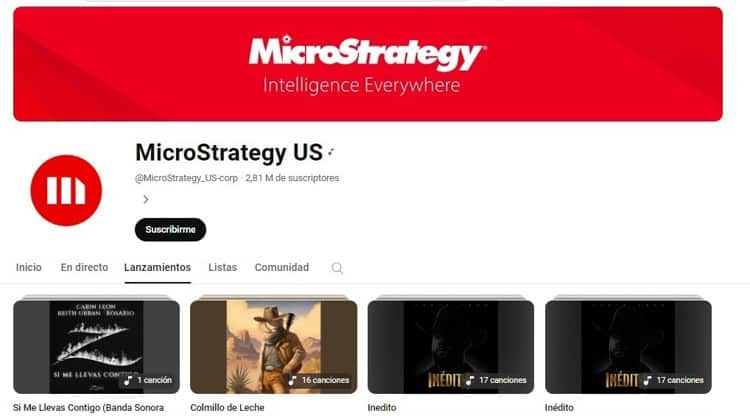Open the Comunidad tab
This screenshot has width=750, height=416.
click(x=282, y=267)
